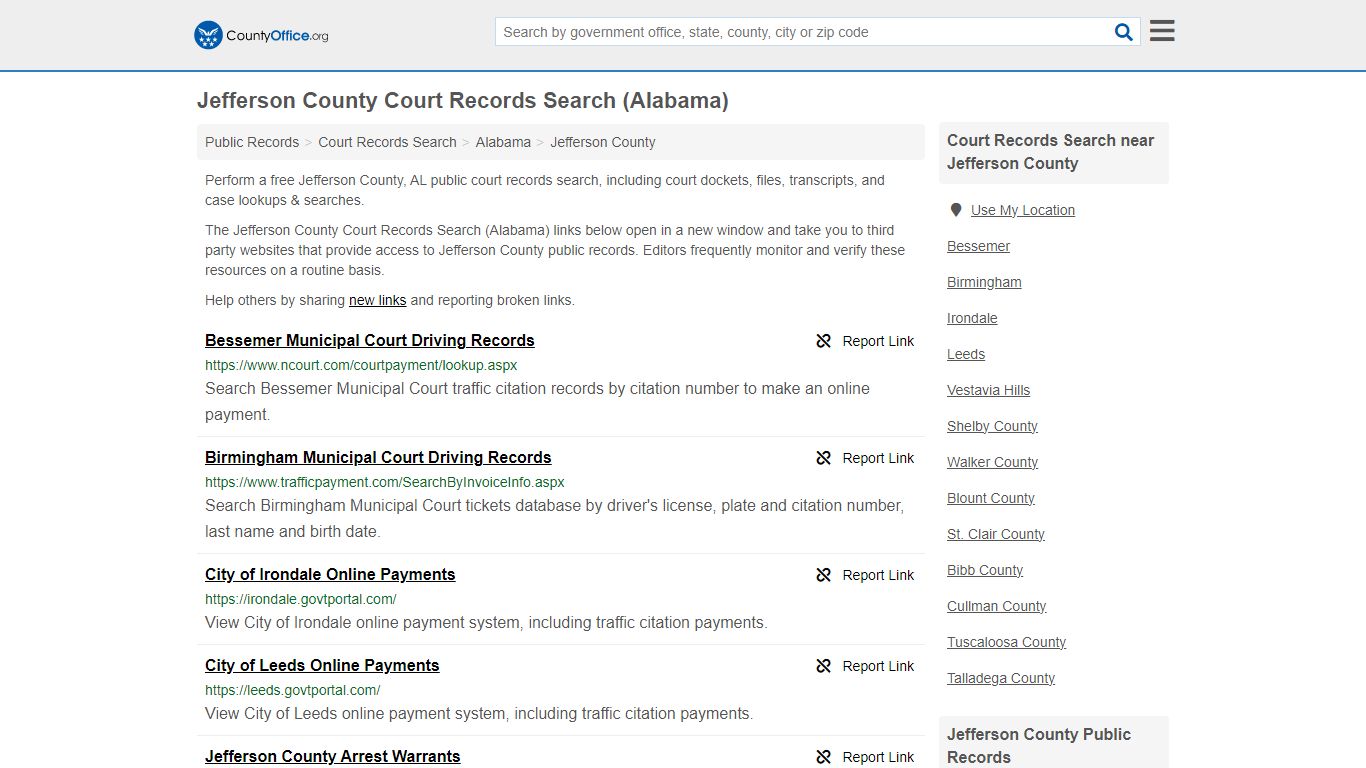The height and width of the screenshot is (768, 1366).
Task: Select Tuscaloosa County in nearby list
Action: pyautogui.click(x=1007, y=642)
